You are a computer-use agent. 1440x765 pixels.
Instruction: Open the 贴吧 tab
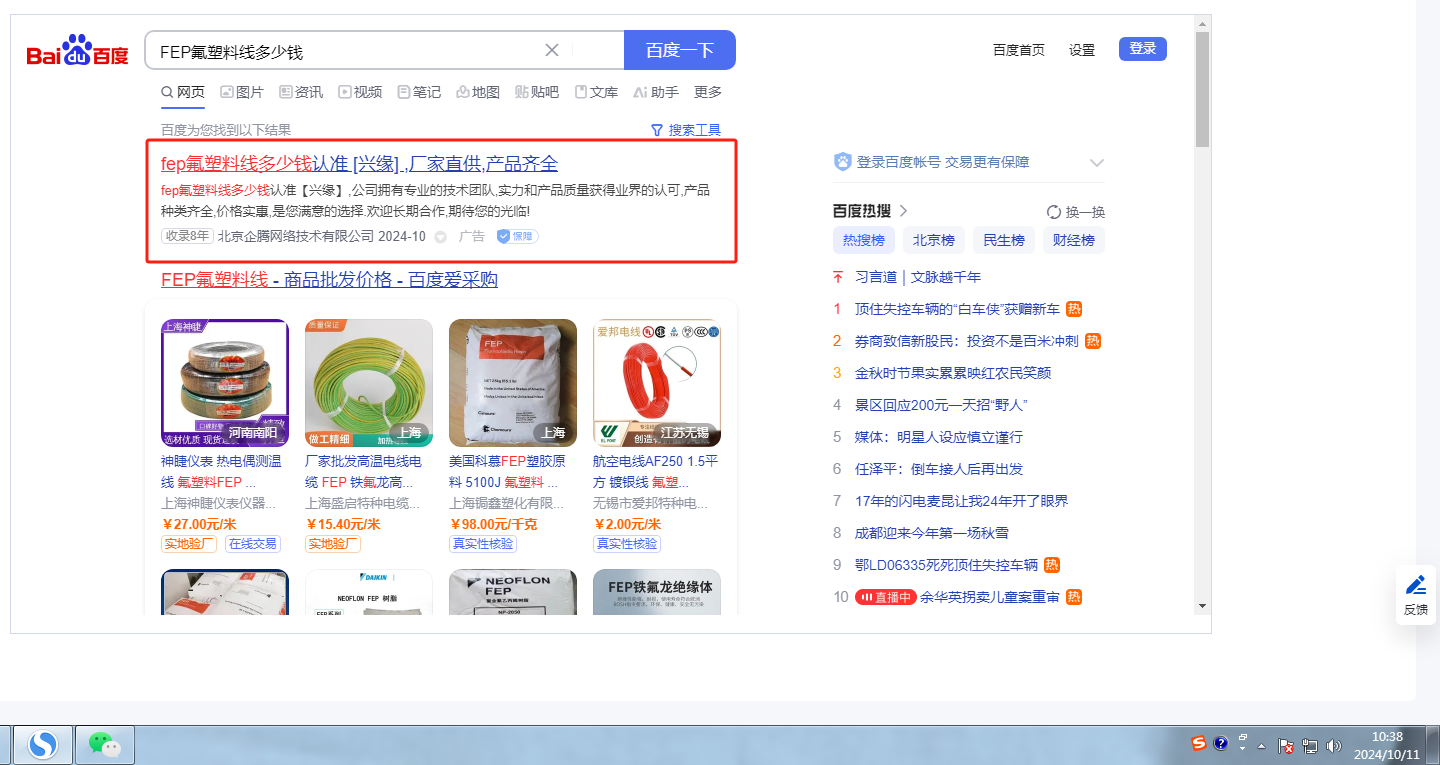pos(537,92)
